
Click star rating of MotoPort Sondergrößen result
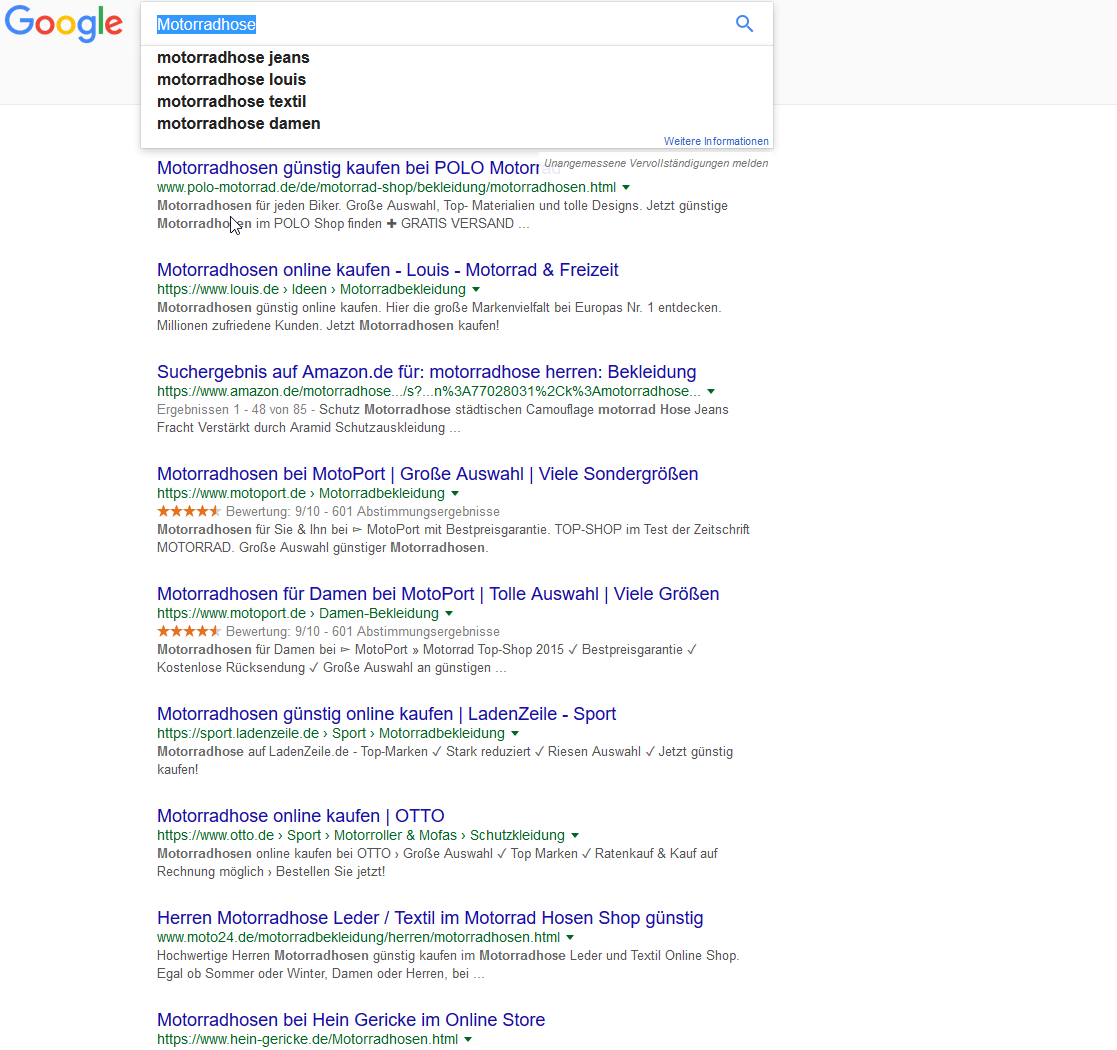189,511
